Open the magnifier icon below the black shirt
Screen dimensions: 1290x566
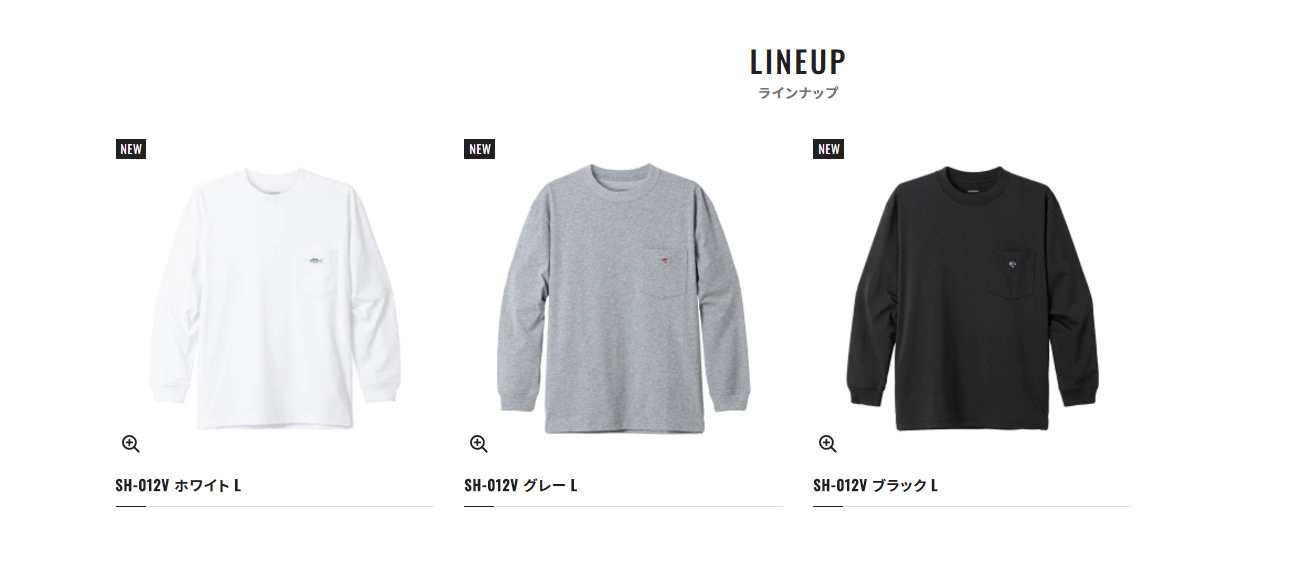827,444
